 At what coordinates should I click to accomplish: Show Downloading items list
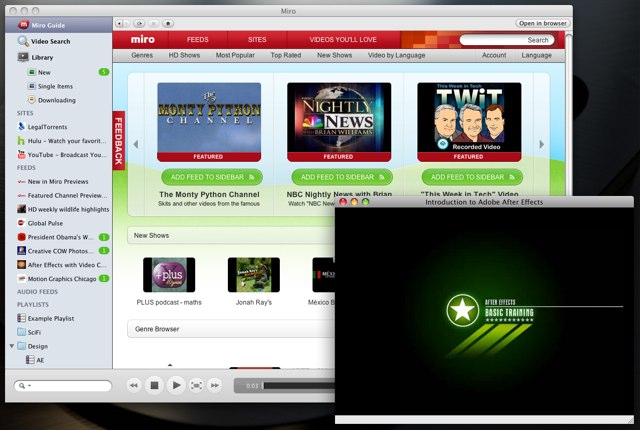click(x=58, y=100)
